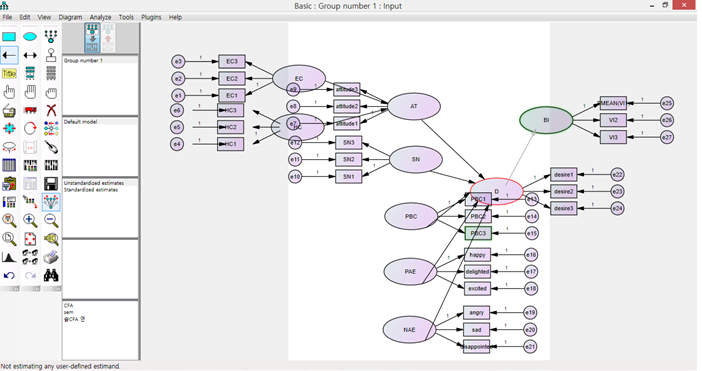The image size is (702, 371).
Task: Copy path diagram to clipboard icon
Action: pyautogui.click(x=9, y=184)
